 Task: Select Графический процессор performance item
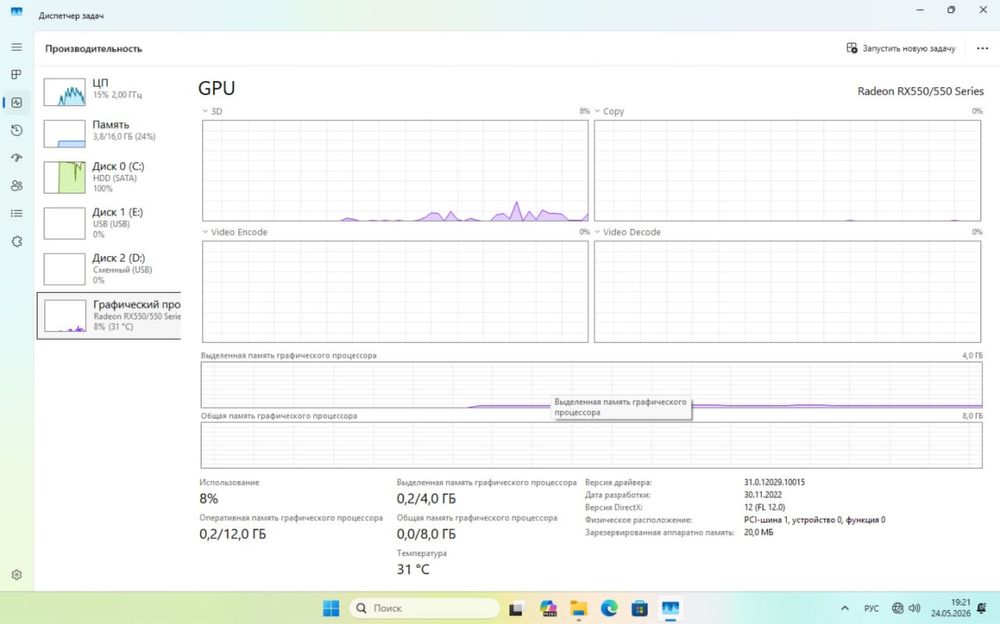(x=109, y=316)
